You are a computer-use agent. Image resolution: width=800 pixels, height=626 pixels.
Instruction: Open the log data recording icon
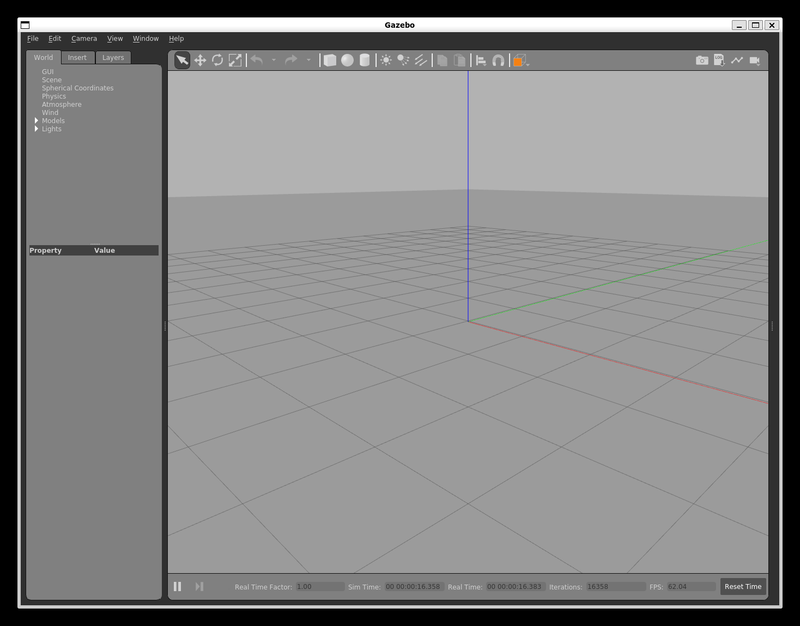click(719, 60)
